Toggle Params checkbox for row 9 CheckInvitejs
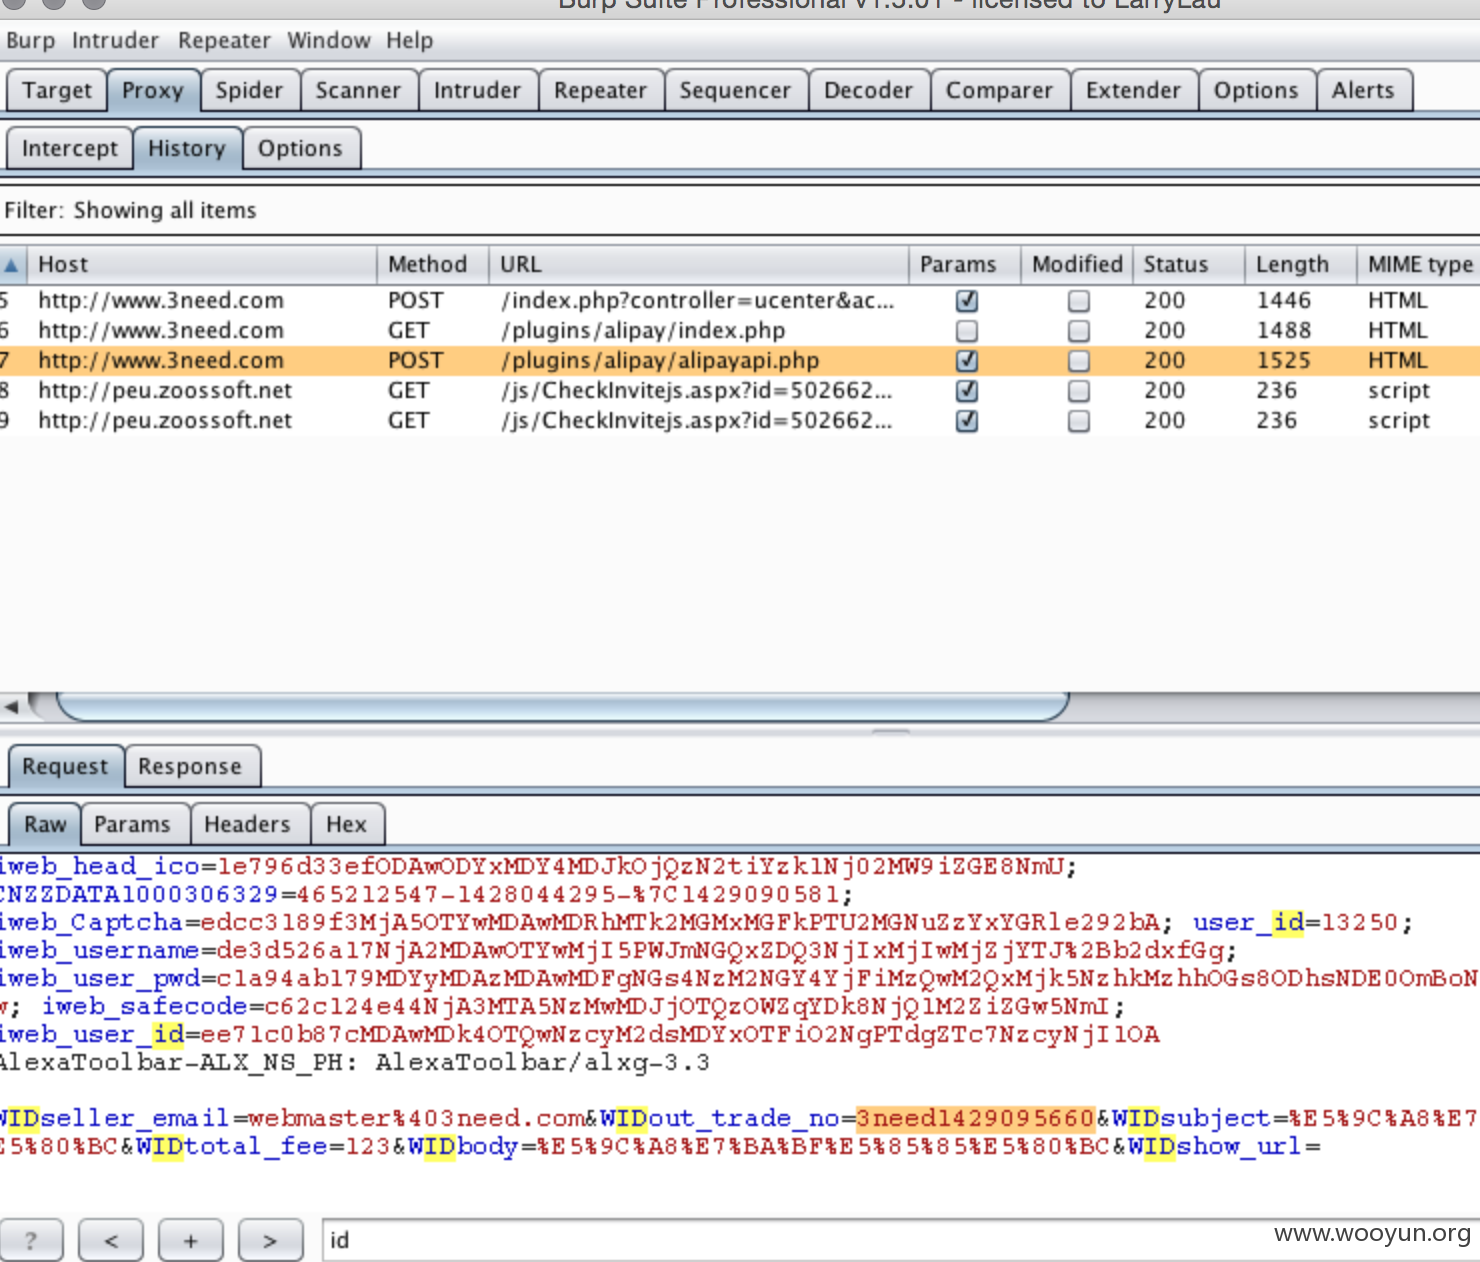Viewport: 1480px width, 1262px height. point(966,421)
